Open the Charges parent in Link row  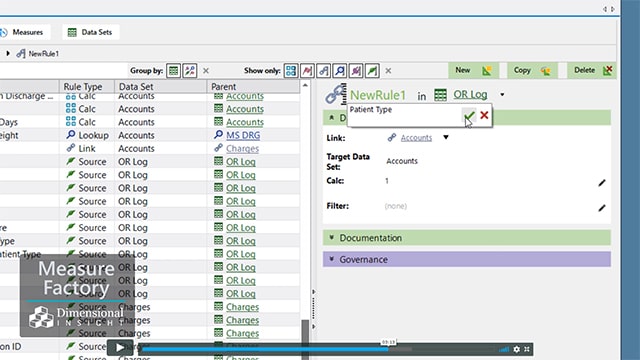click(x=242, y=149)
